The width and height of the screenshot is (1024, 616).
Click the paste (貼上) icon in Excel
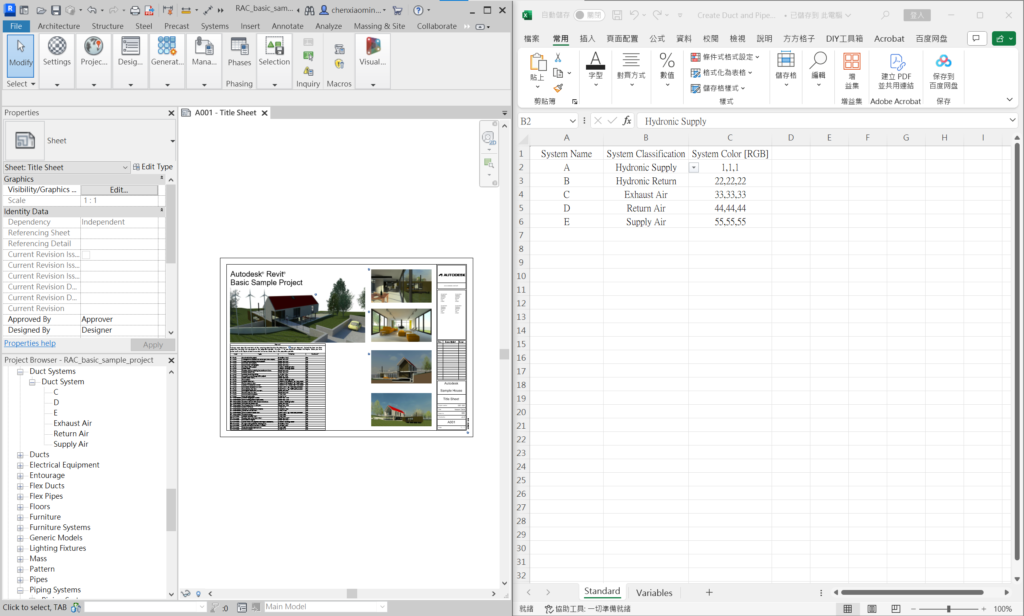tap(536, 60)
